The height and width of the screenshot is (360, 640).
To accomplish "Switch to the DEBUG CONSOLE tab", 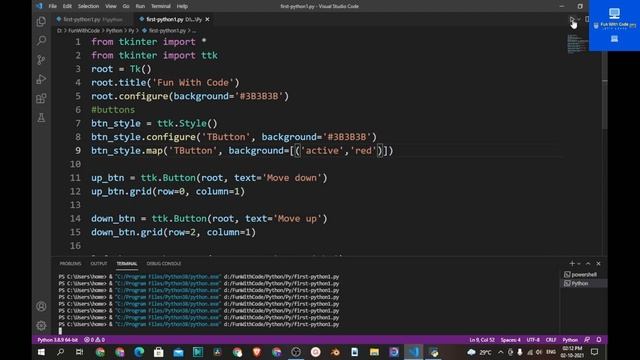I will point(164,264).
